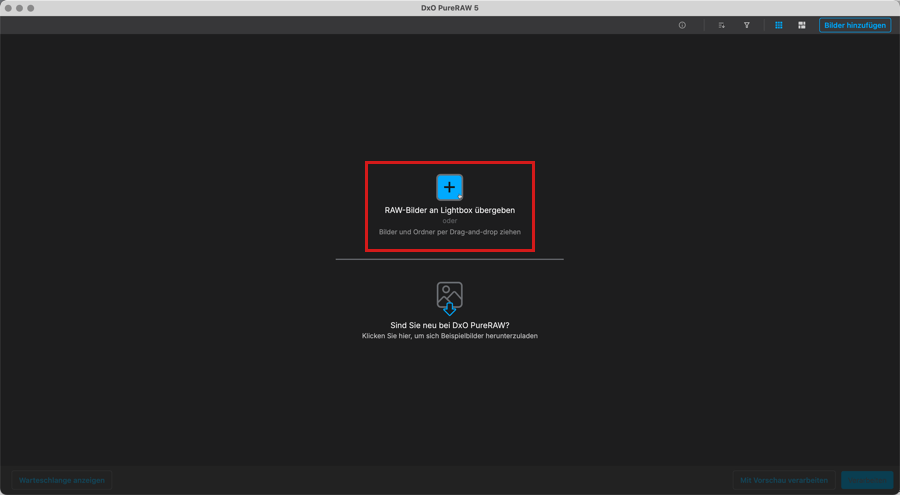Click Mit Vorschau verarbeiten button
Image resolution: width=900 pixels, height=495 pixels.
(784, 480)
